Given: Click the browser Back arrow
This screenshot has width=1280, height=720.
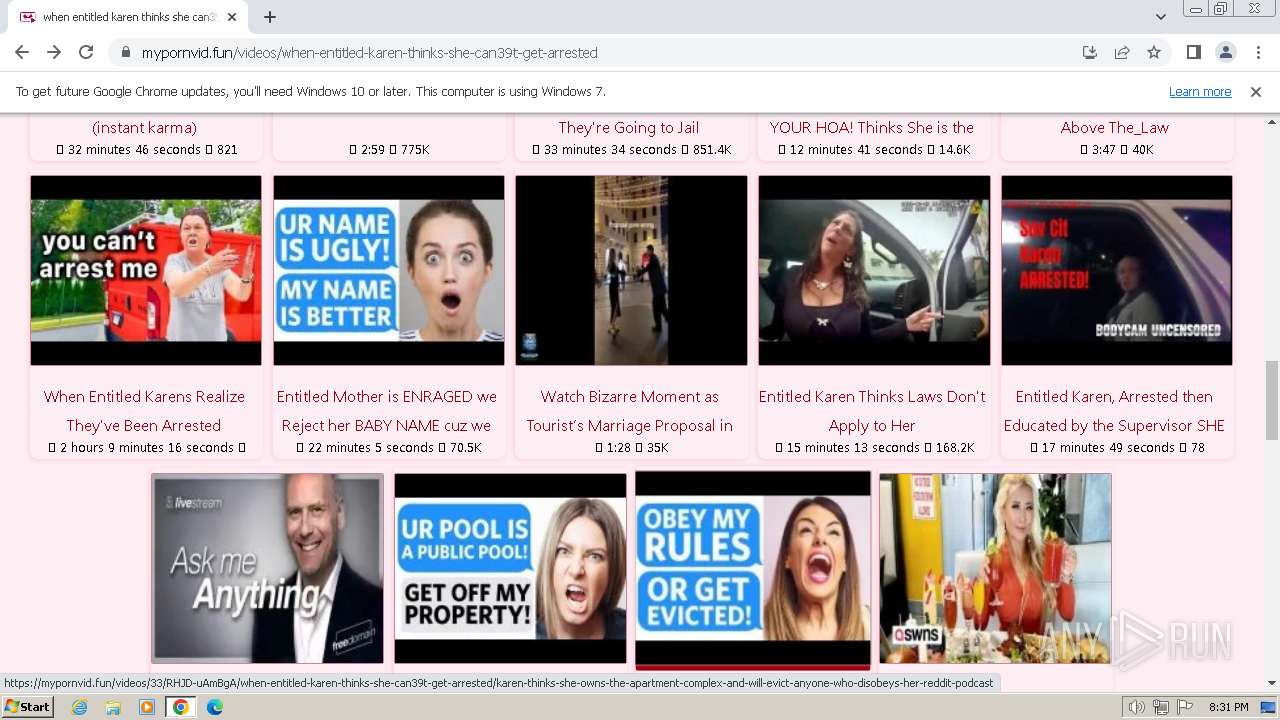Looking at the screenshot, I should [x=22, y=52].
